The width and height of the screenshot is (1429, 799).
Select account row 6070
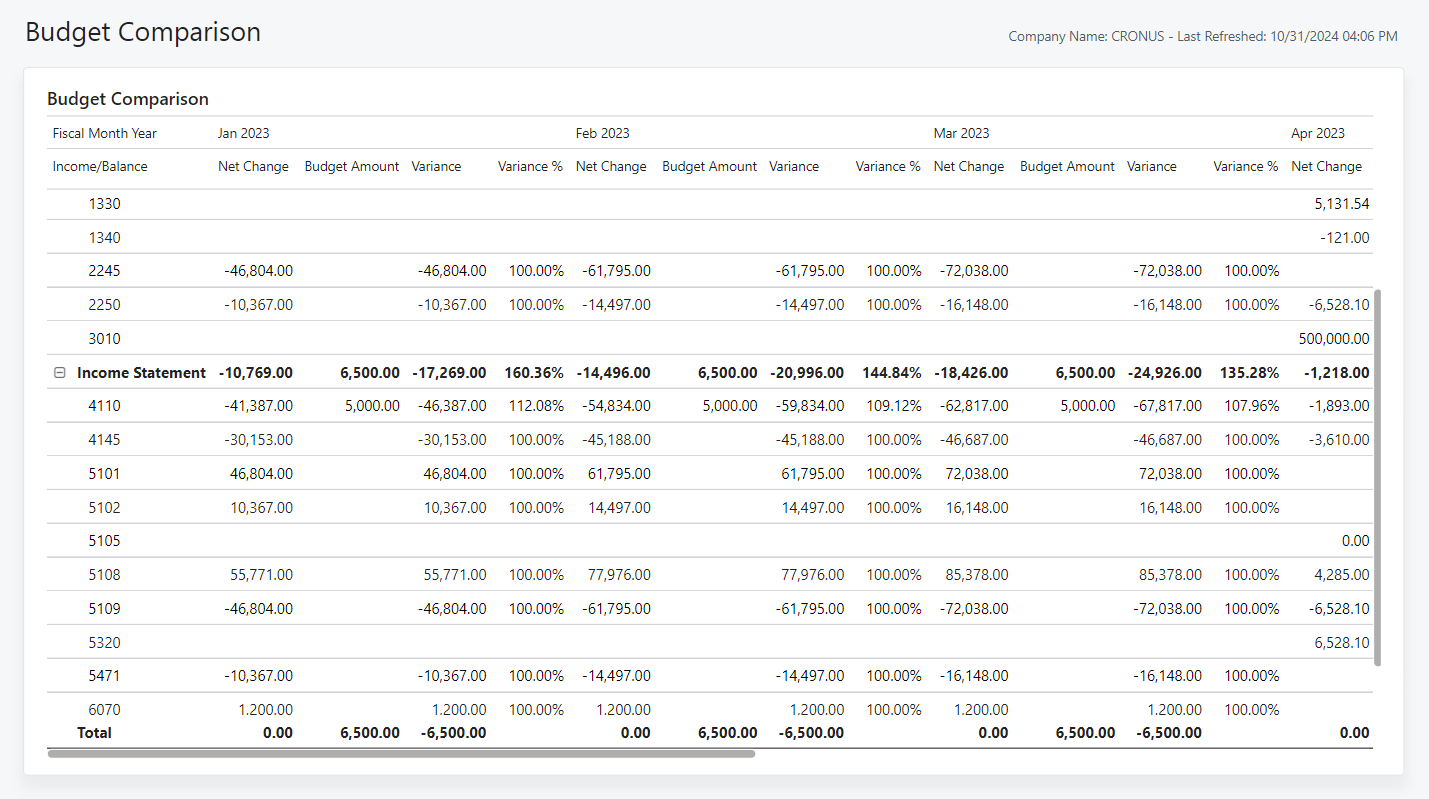102,709
